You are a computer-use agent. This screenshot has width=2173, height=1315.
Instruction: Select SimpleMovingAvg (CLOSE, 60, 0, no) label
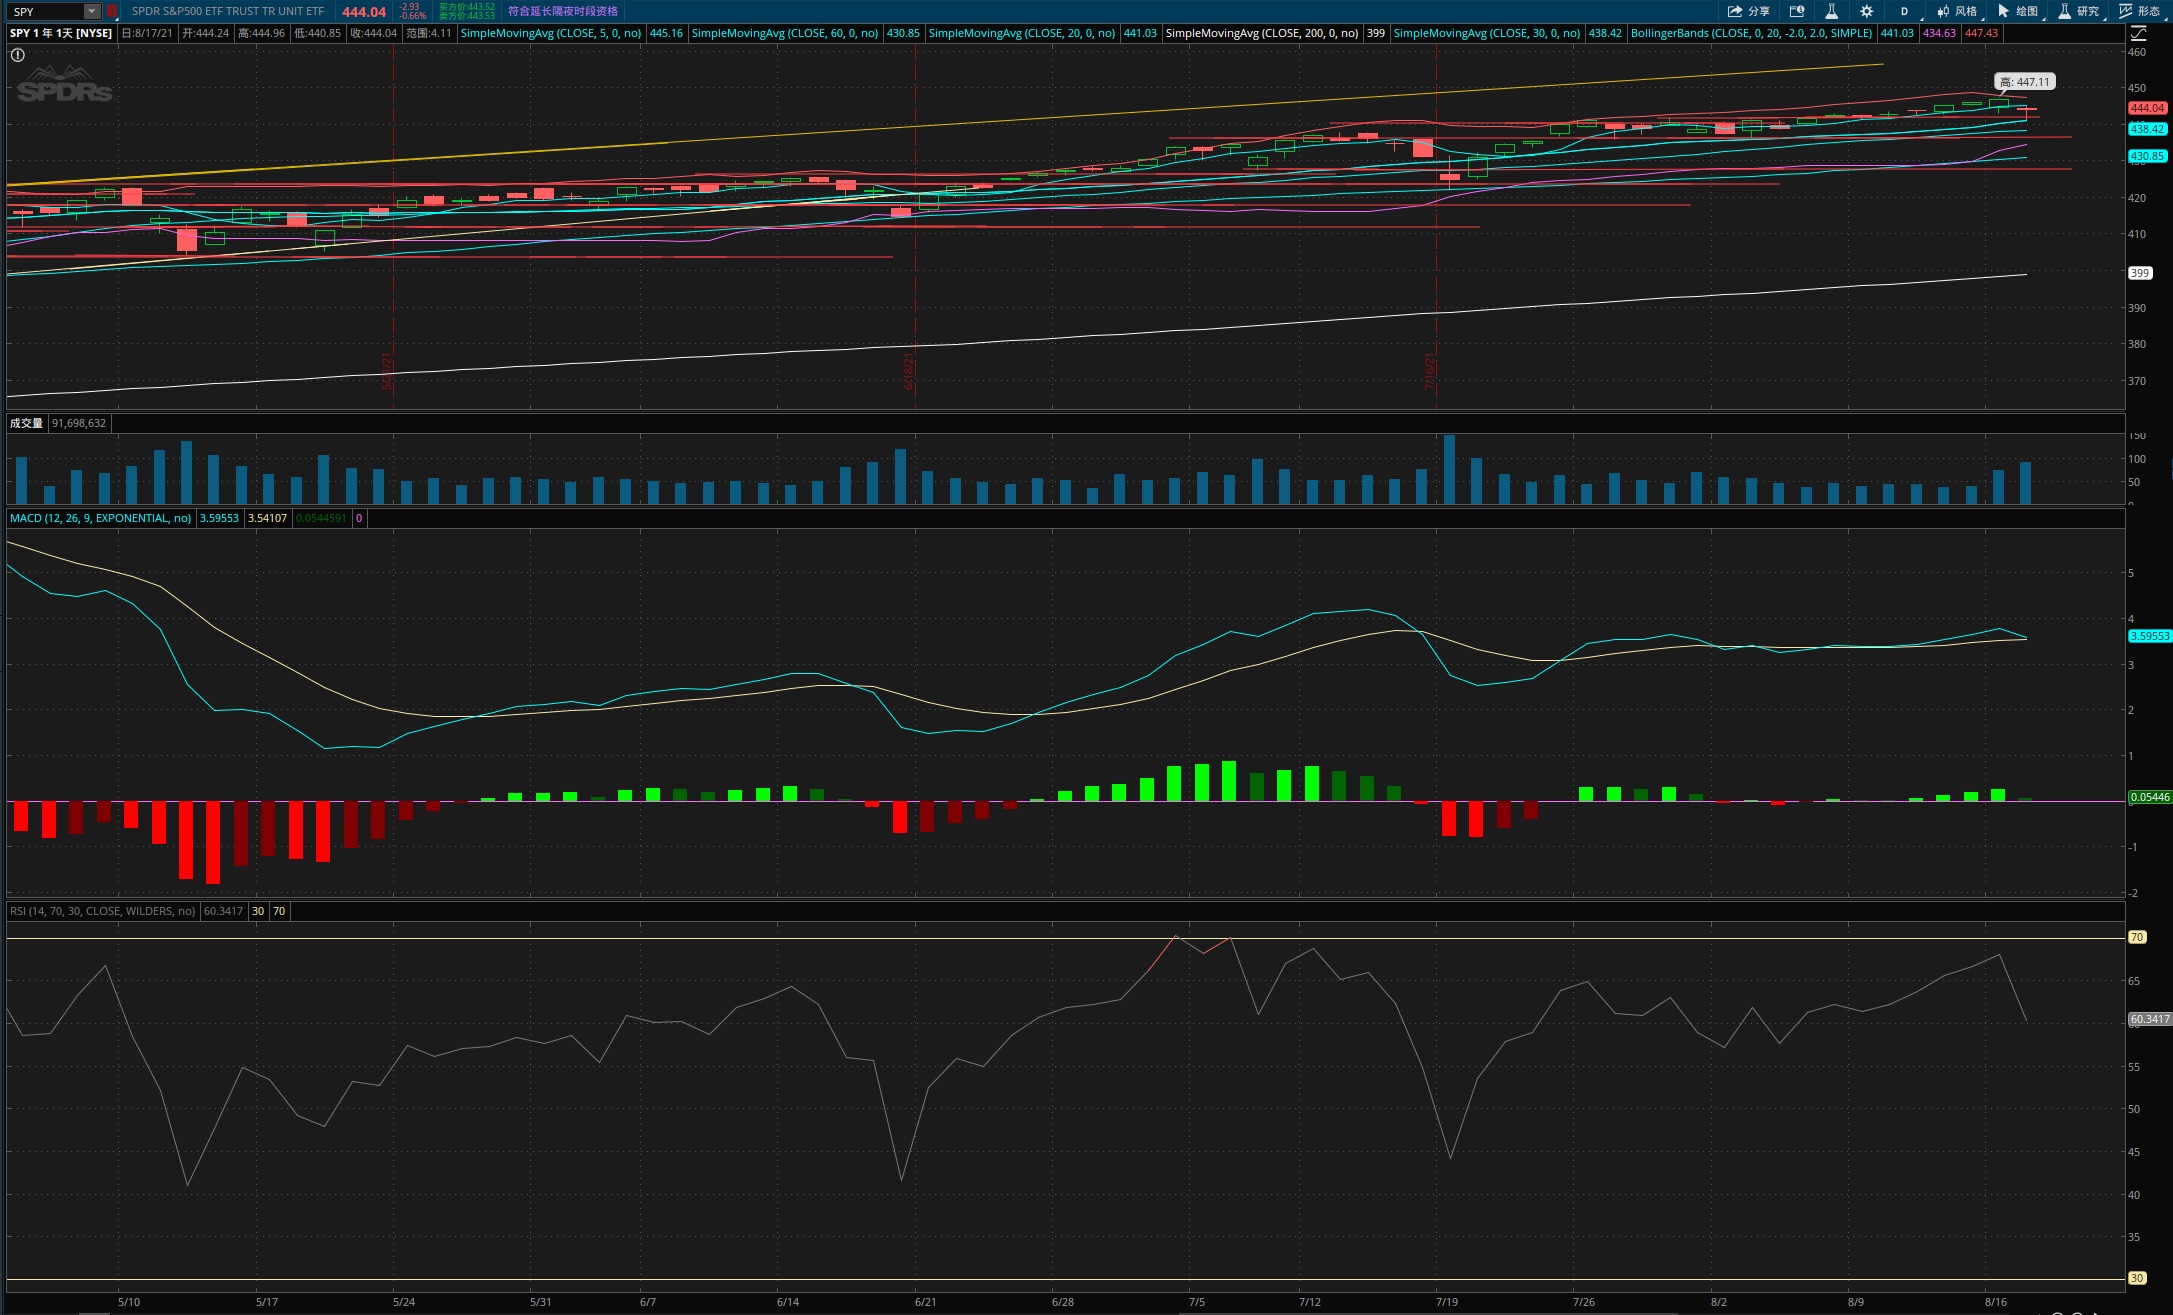point(785,33)
